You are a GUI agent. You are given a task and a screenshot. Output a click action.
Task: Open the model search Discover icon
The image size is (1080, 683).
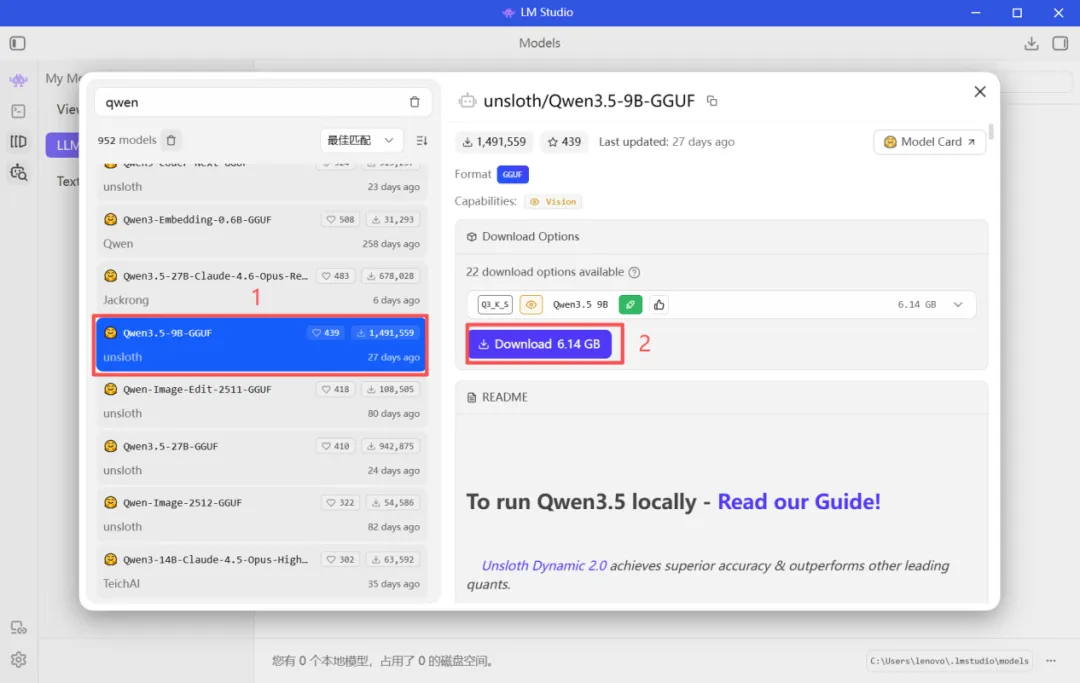pos(19,172)
